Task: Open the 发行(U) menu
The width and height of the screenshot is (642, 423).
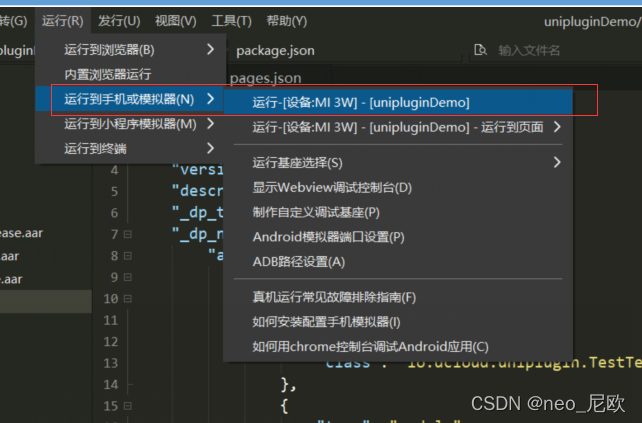Action: point(119,20)
